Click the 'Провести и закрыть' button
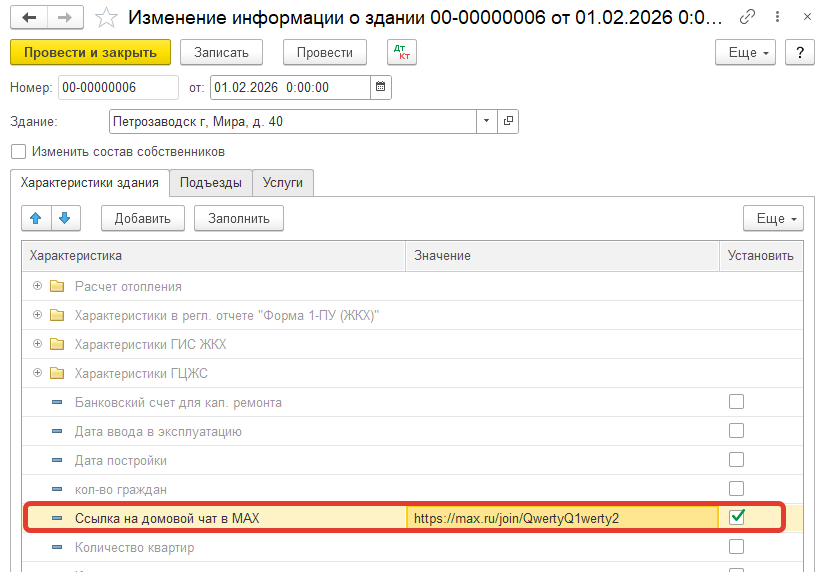Viewport: 822px width, 572px height. tap(90, 53)
